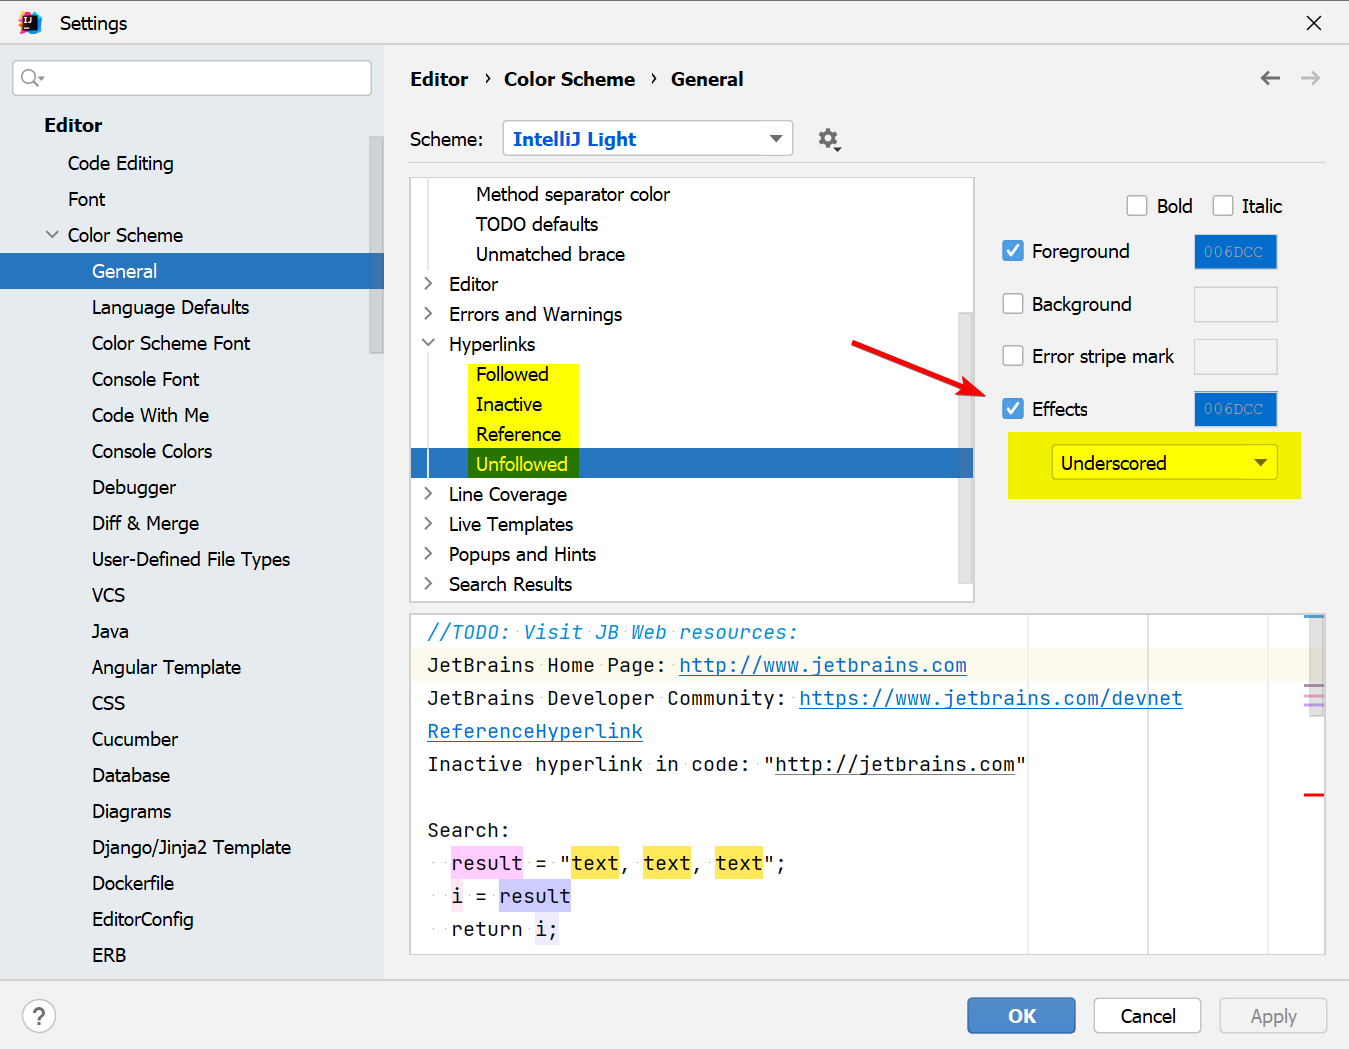Open Language Defaults page

click(x=171, y=307)
